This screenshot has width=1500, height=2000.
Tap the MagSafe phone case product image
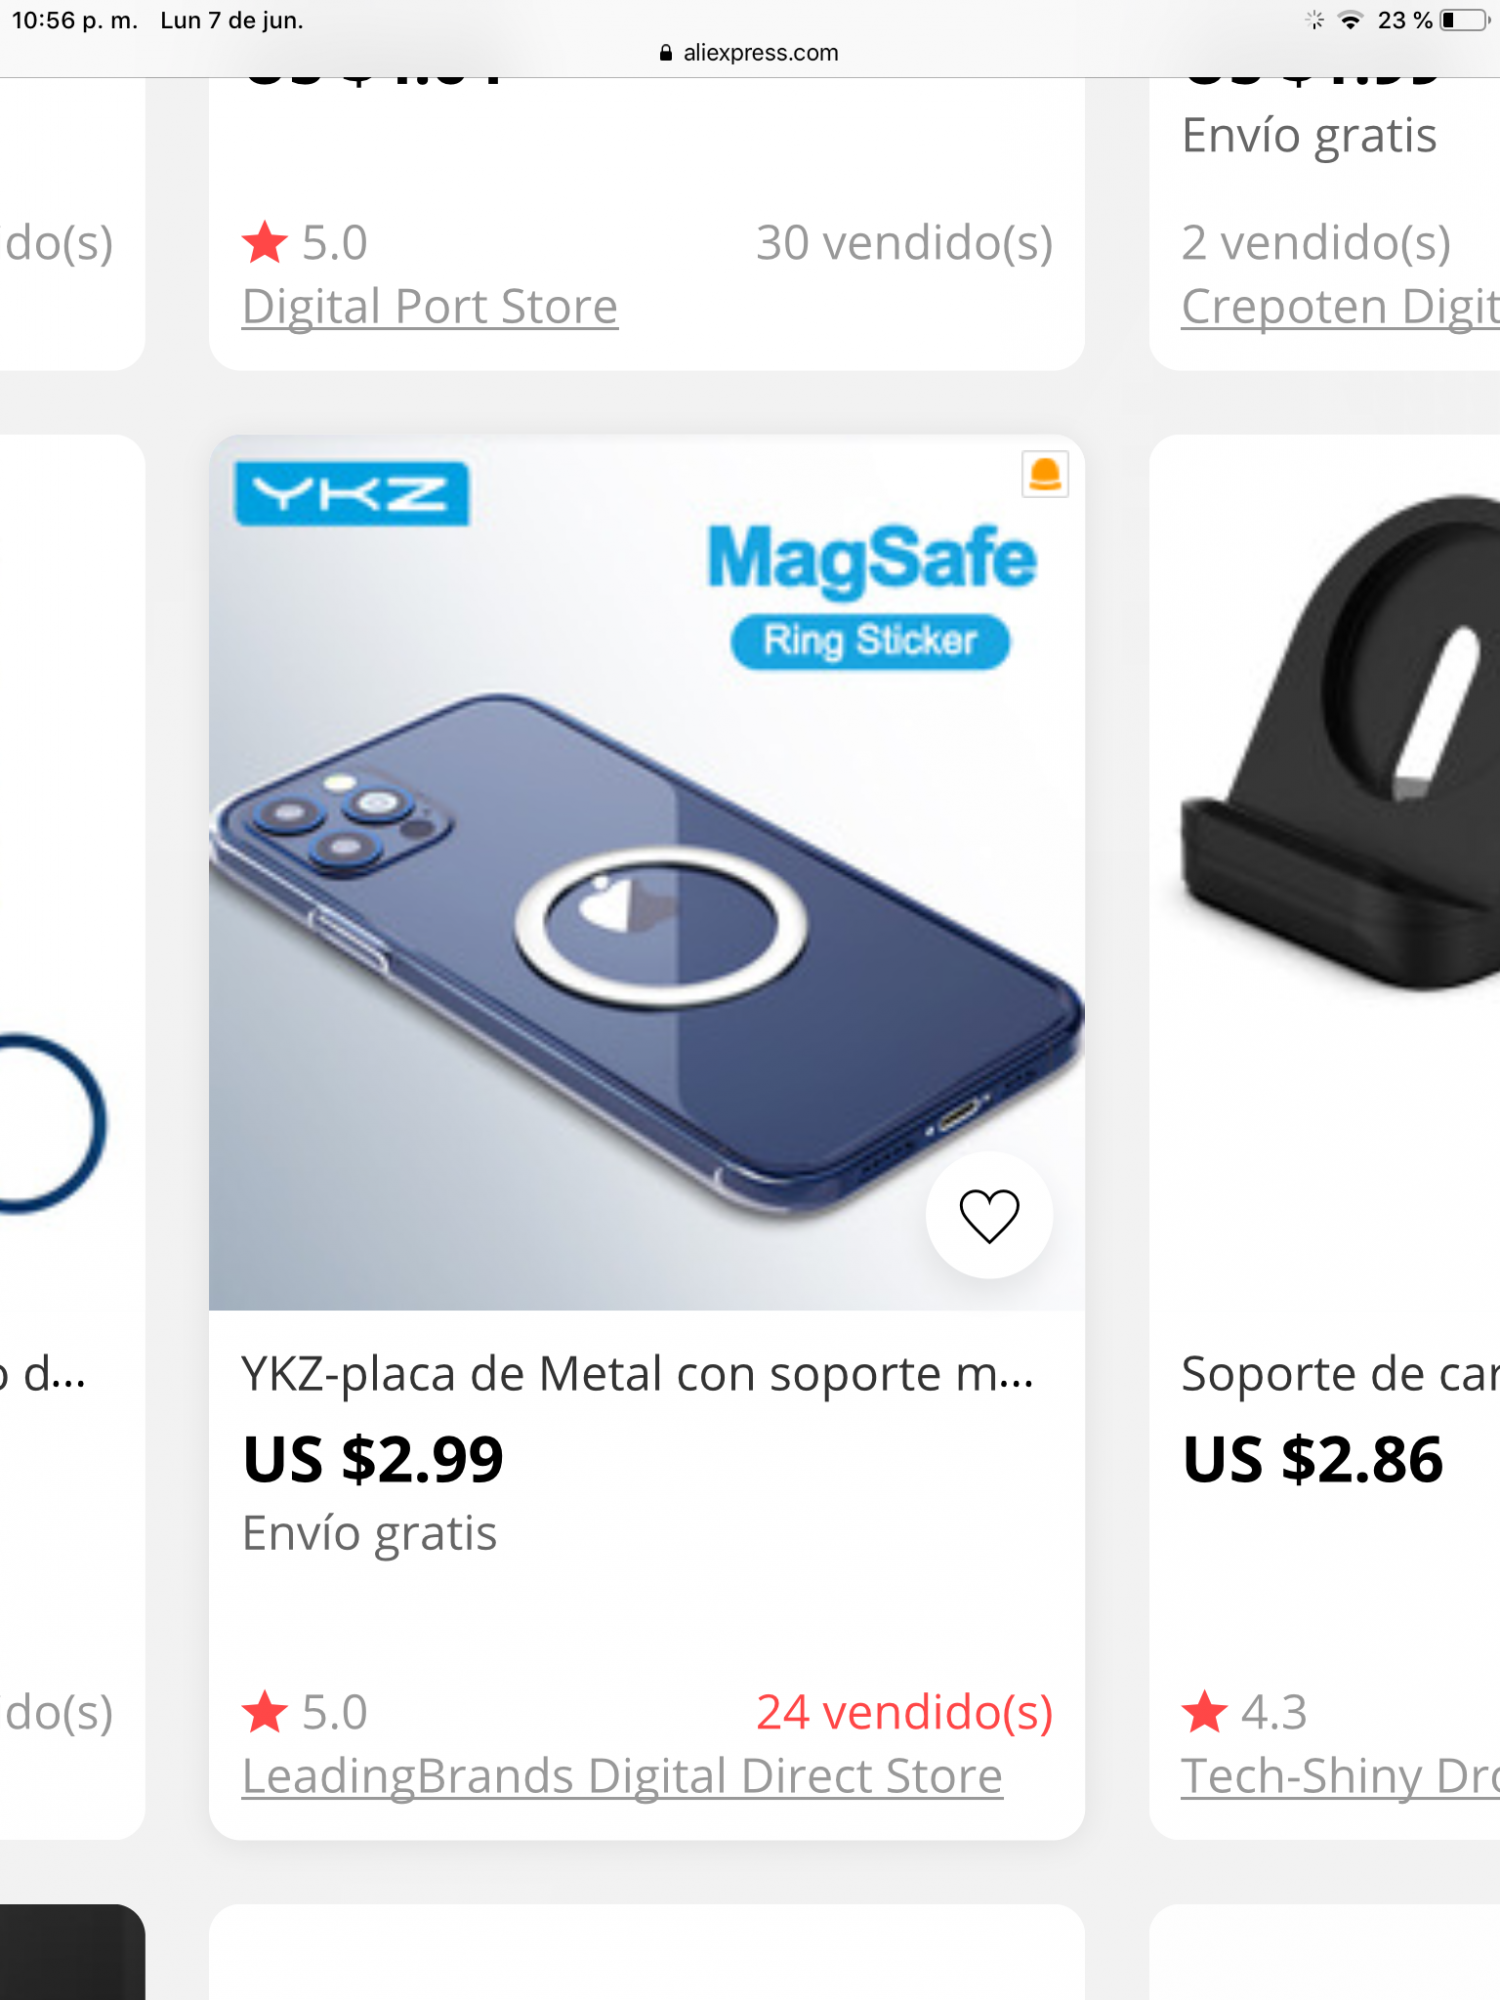(647, 872)
